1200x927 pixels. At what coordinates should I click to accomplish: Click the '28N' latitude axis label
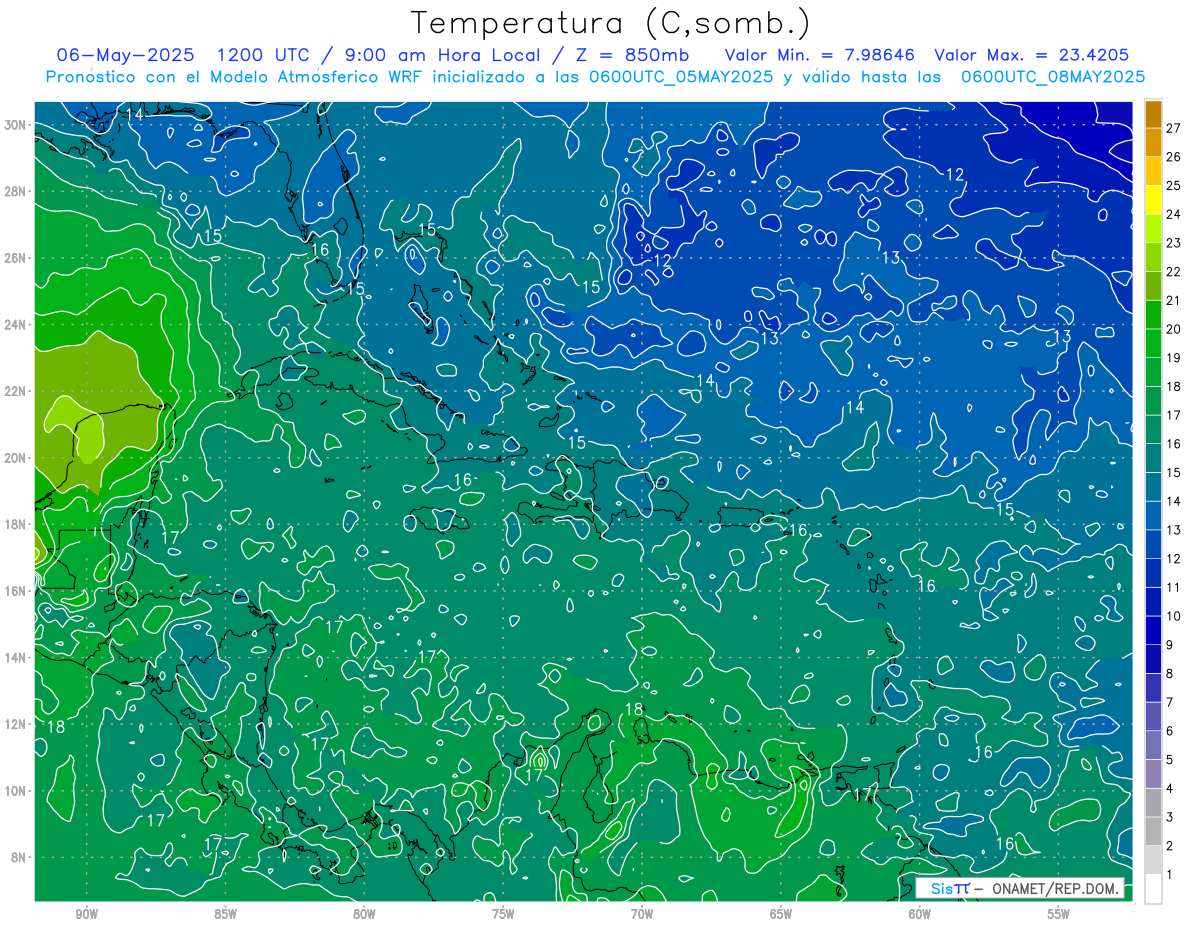tap(15, 191)
